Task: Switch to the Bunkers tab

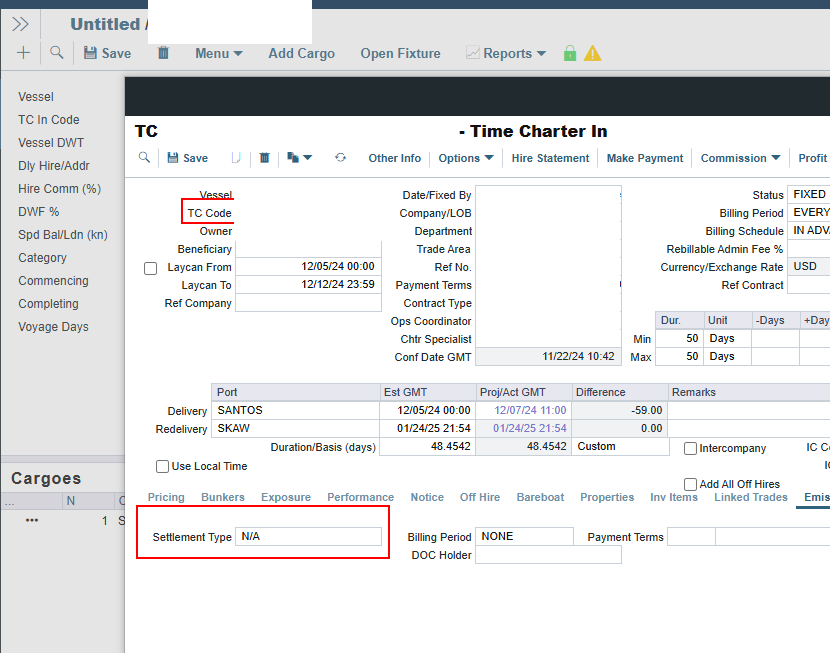Action: 222,497
